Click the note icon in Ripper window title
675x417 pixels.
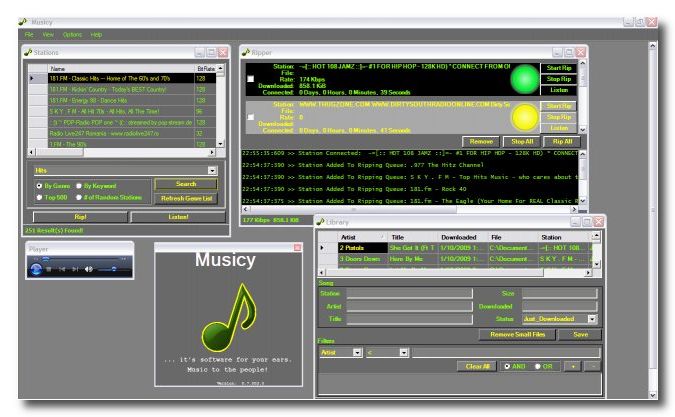[x=246, y=52]
